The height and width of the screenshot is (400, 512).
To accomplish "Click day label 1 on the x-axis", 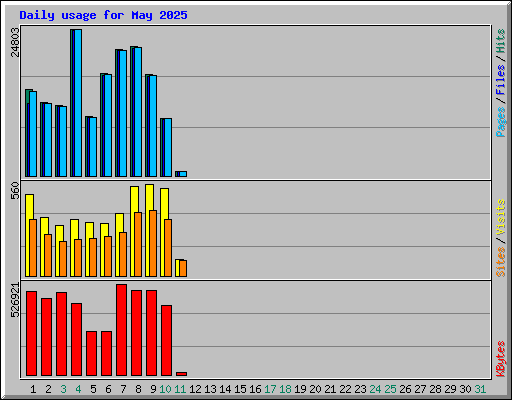I will click(33, 389).
